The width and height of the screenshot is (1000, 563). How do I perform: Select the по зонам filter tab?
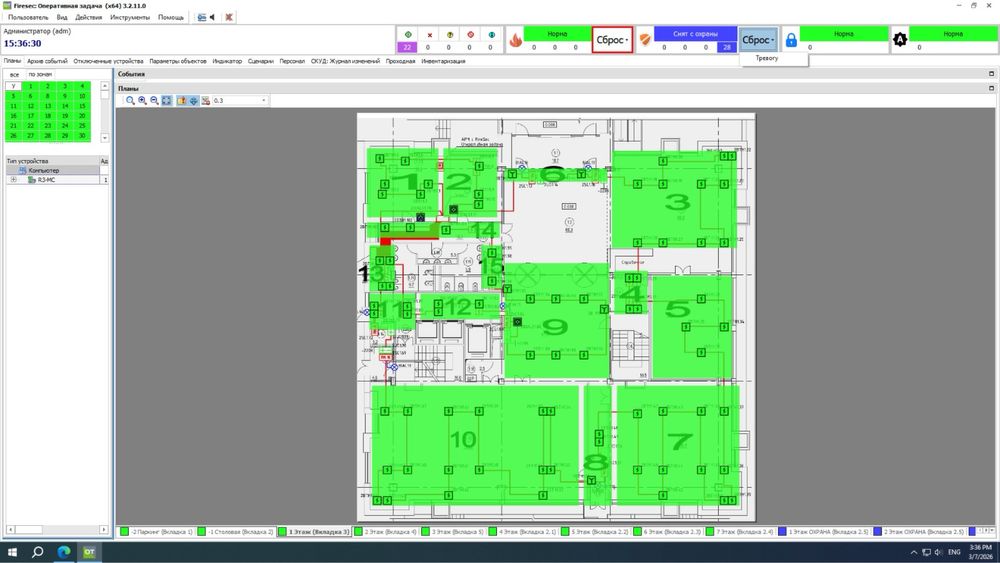(40, 75)
